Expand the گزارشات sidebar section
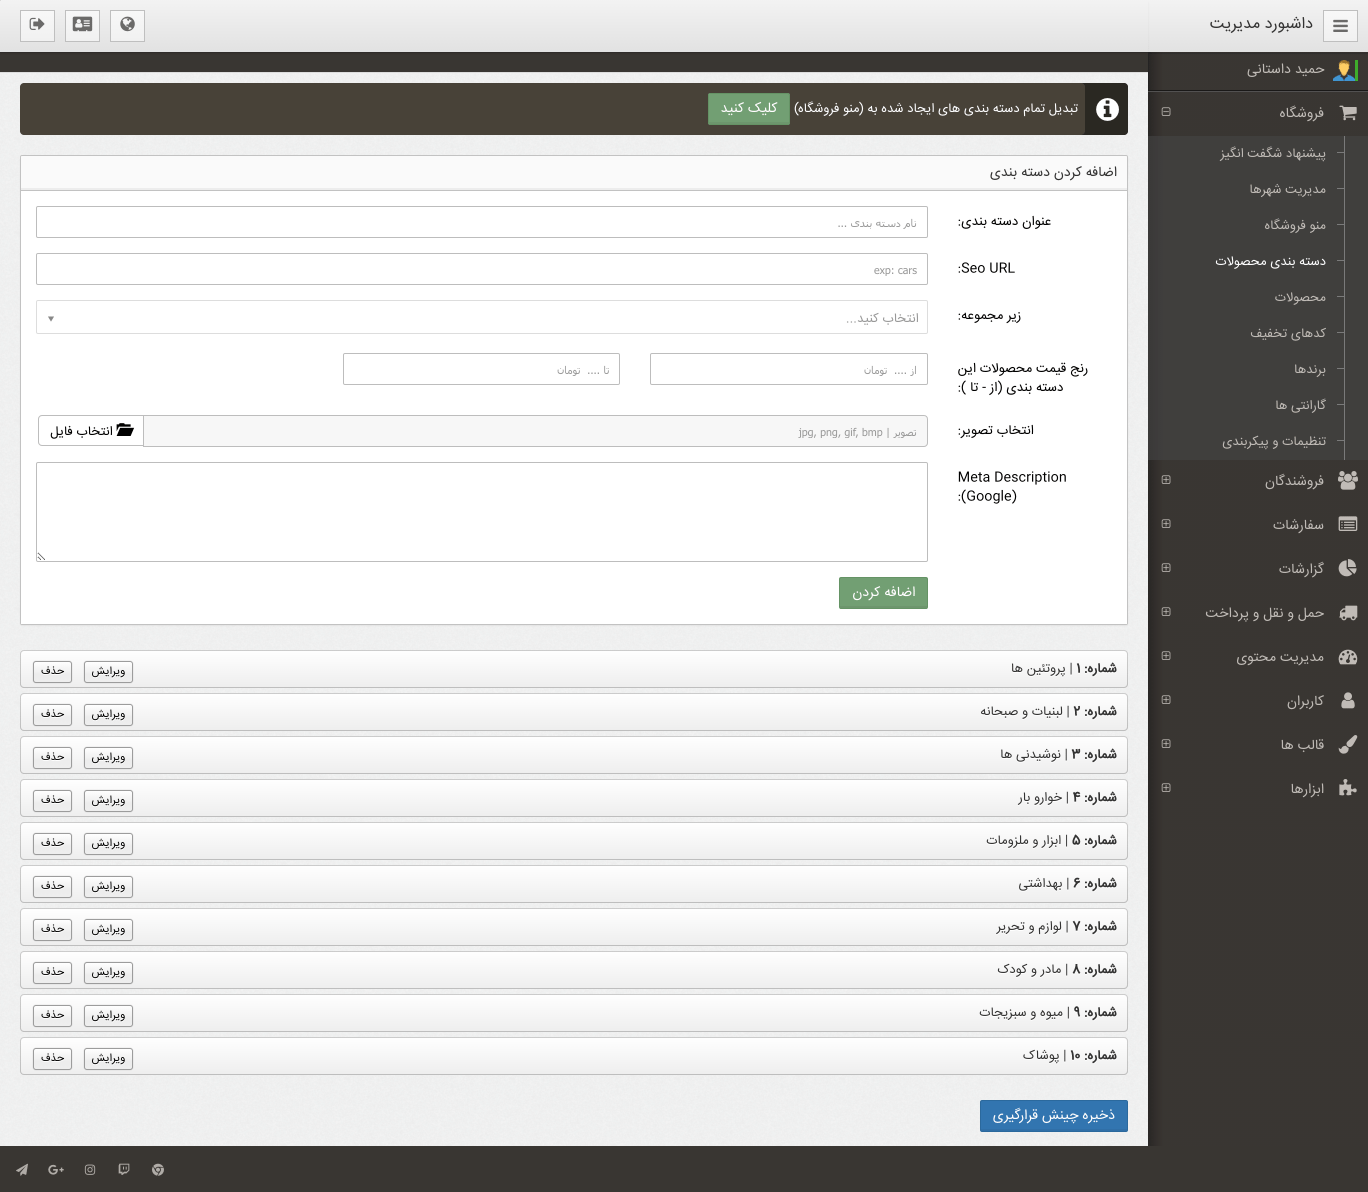This screenshot has height=1192, width=1368. coord(1166,568)
